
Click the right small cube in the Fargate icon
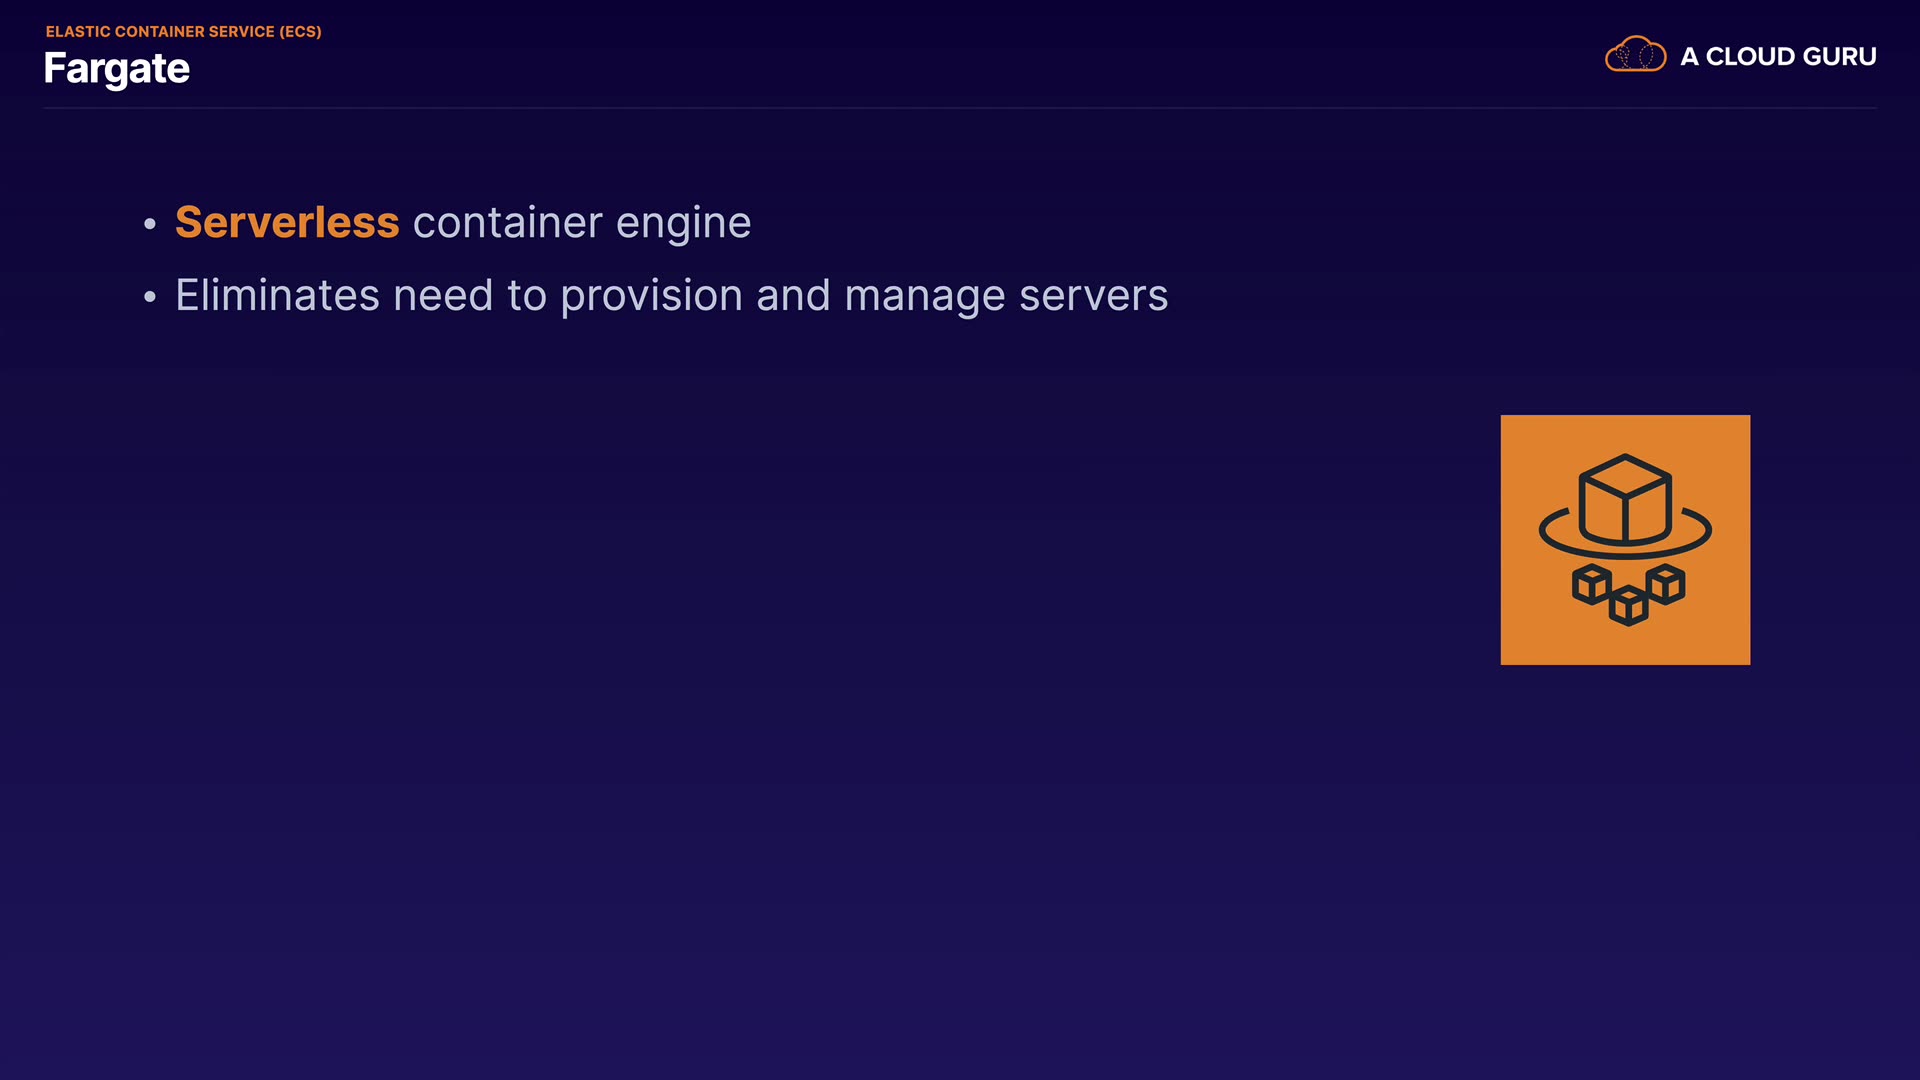pos(1665,584)
